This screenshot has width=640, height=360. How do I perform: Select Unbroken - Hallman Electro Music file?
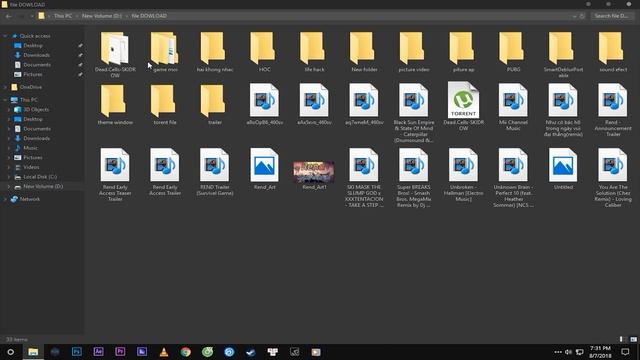click(463, 175)
